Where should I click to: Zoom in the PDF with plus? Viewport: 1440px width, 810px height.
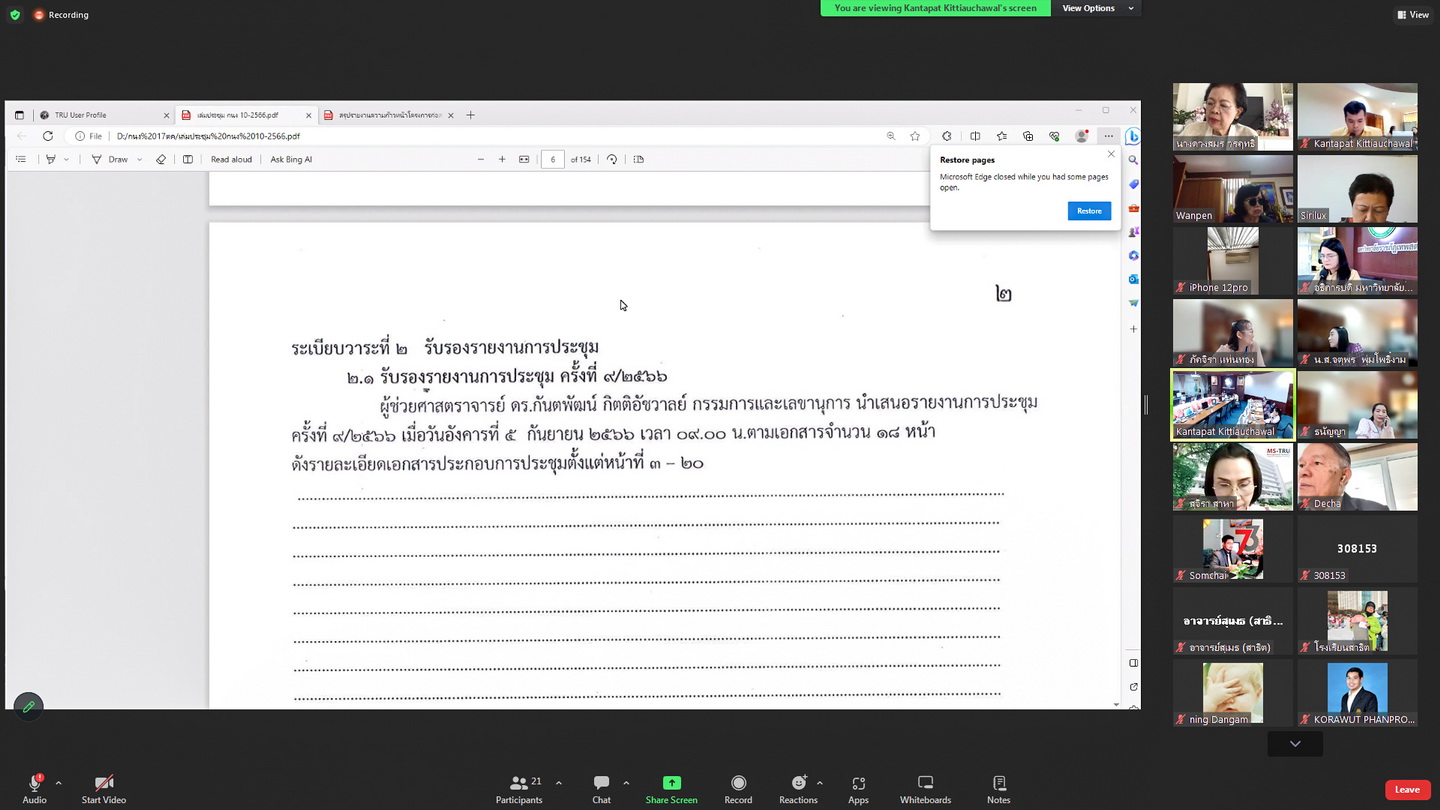pos(502,159)
